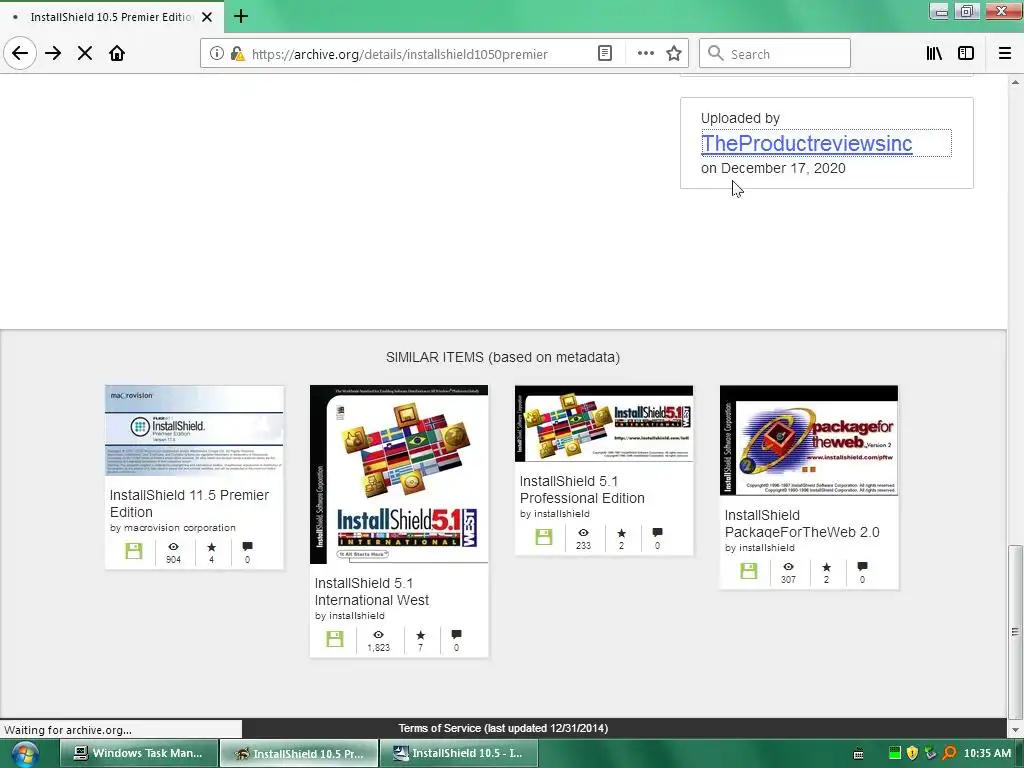The height and width of the screenshot is (768, 1024).
Task: Select the 'on December 17, 2020' text
Action: point(773,168)
